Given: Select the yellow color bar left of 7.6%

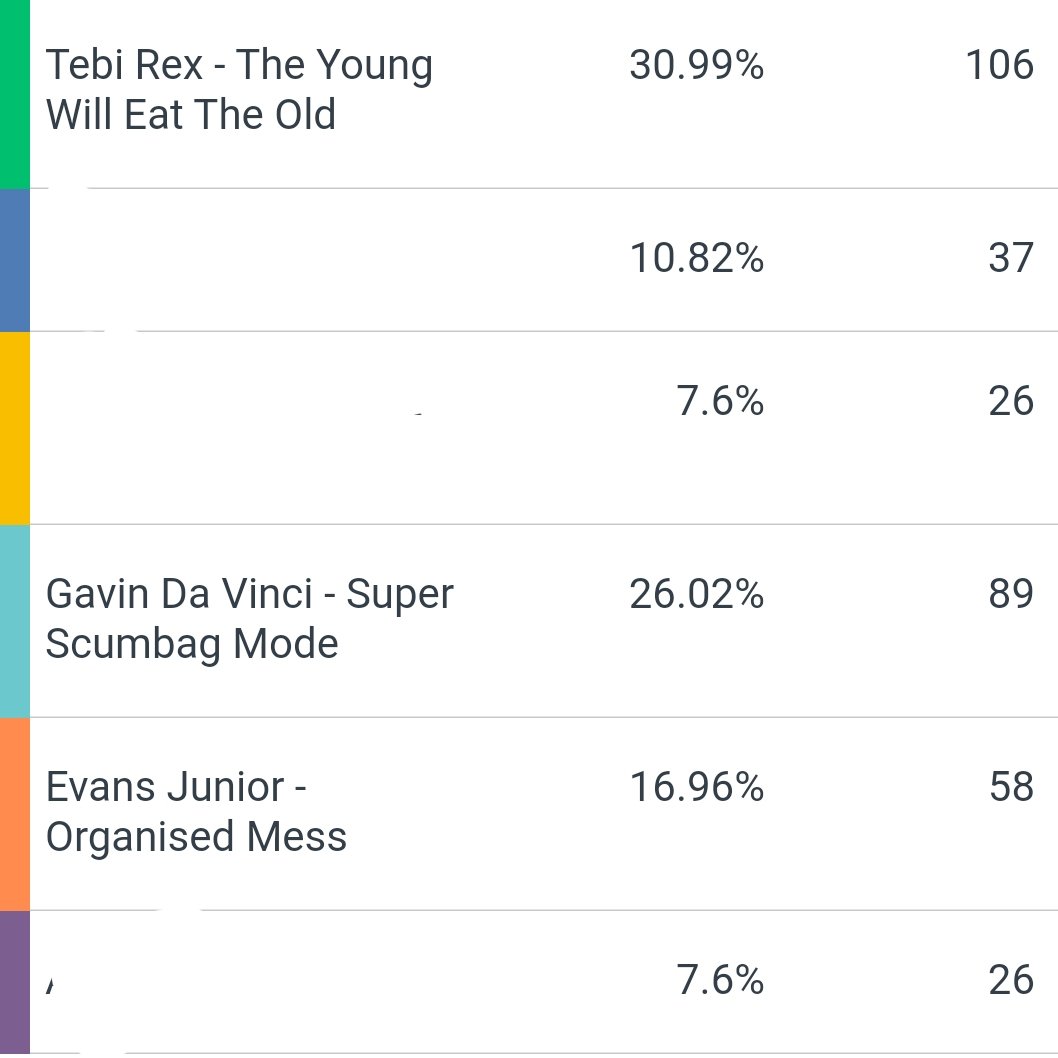Looking at the screenshot, I should coord(15,428).
